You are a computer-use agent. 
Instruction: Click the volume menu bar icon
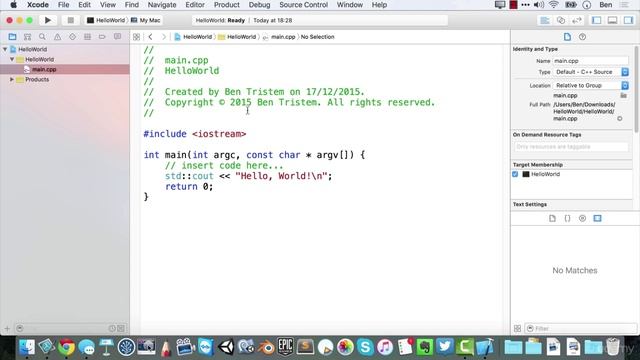(539, 5)
